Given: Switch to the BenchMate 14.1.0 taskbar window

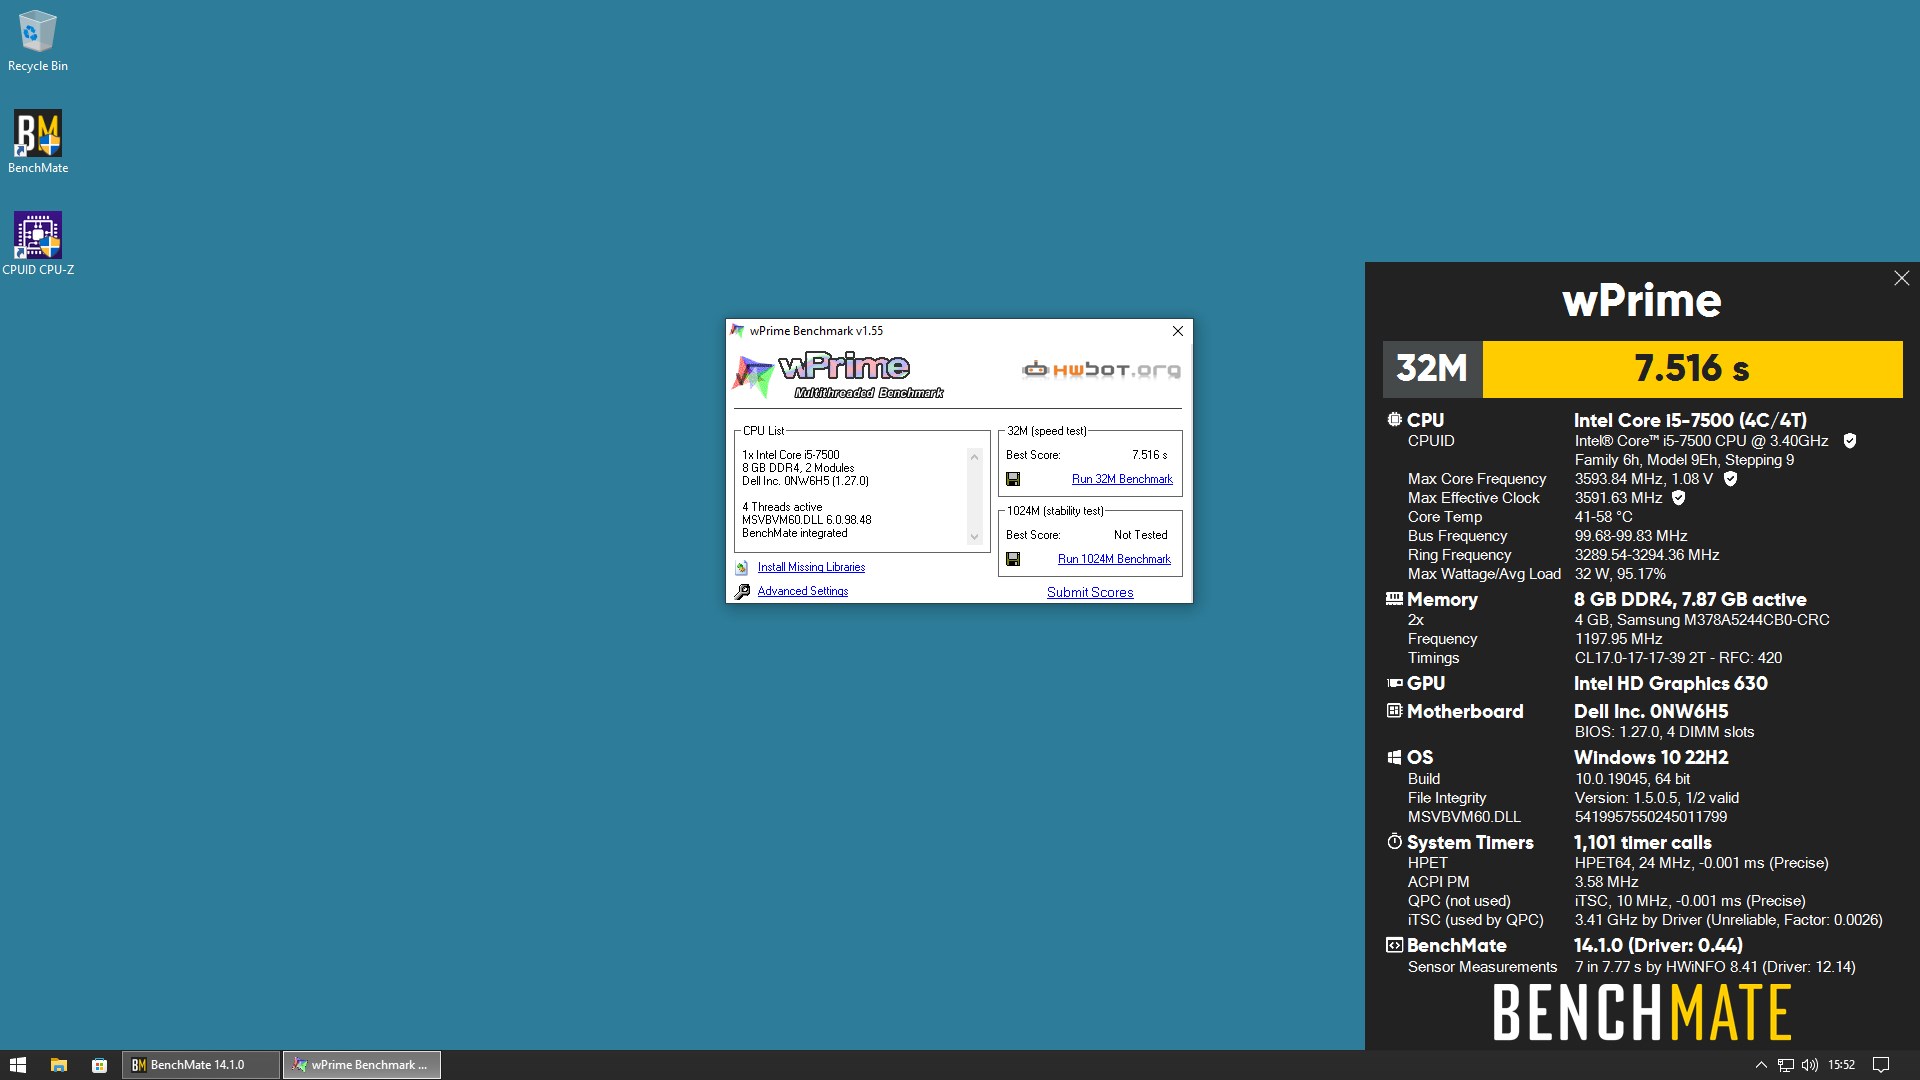Looking at the screenshot, I should pyautogui.click(x=201, y=1065).
